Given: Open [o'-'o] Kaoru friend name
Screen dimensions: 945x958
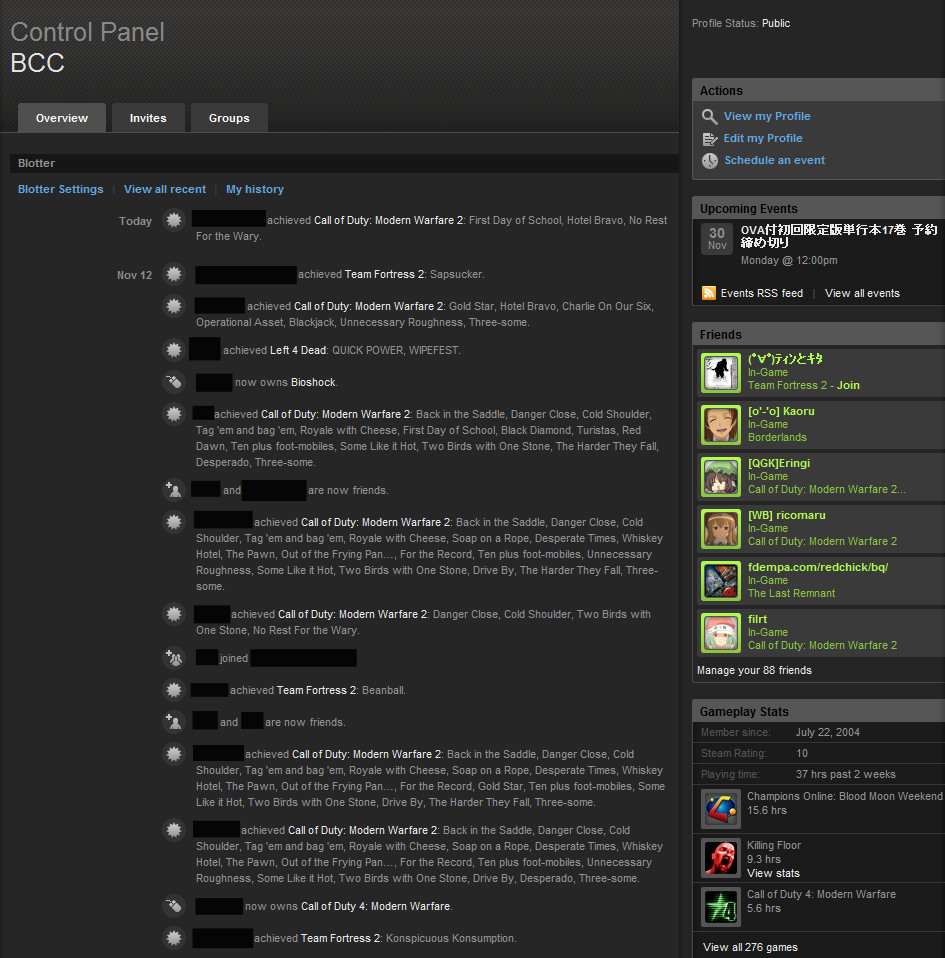Looking at the screenshot, I should coord(781,411).
